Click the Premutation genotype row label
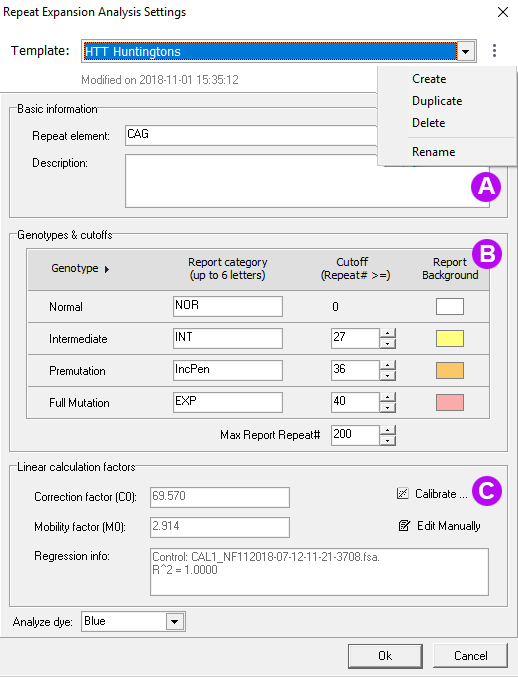The height and width of the screenshot is (677, 518). tap(77, 371)
